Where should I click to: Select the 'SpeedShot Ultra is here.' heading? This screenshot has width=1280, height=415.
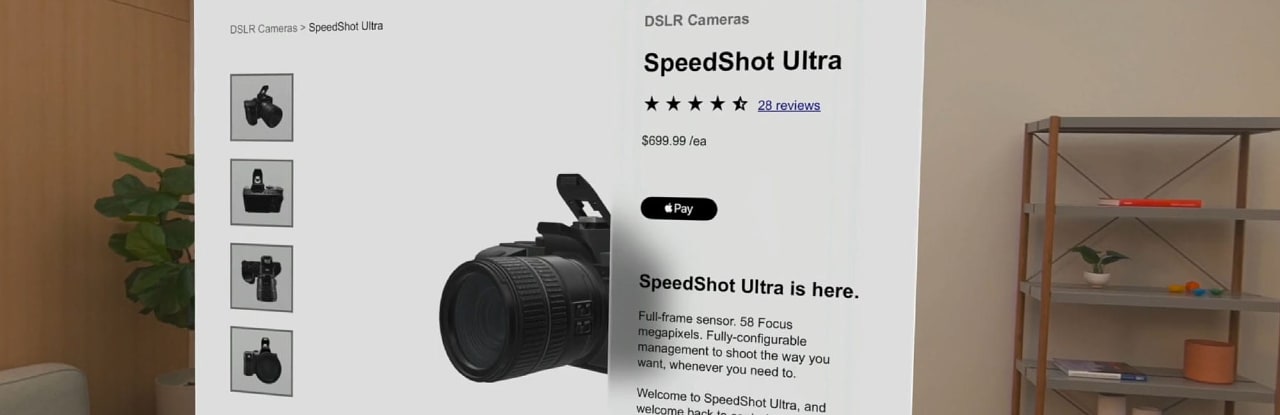pos(748,287)
